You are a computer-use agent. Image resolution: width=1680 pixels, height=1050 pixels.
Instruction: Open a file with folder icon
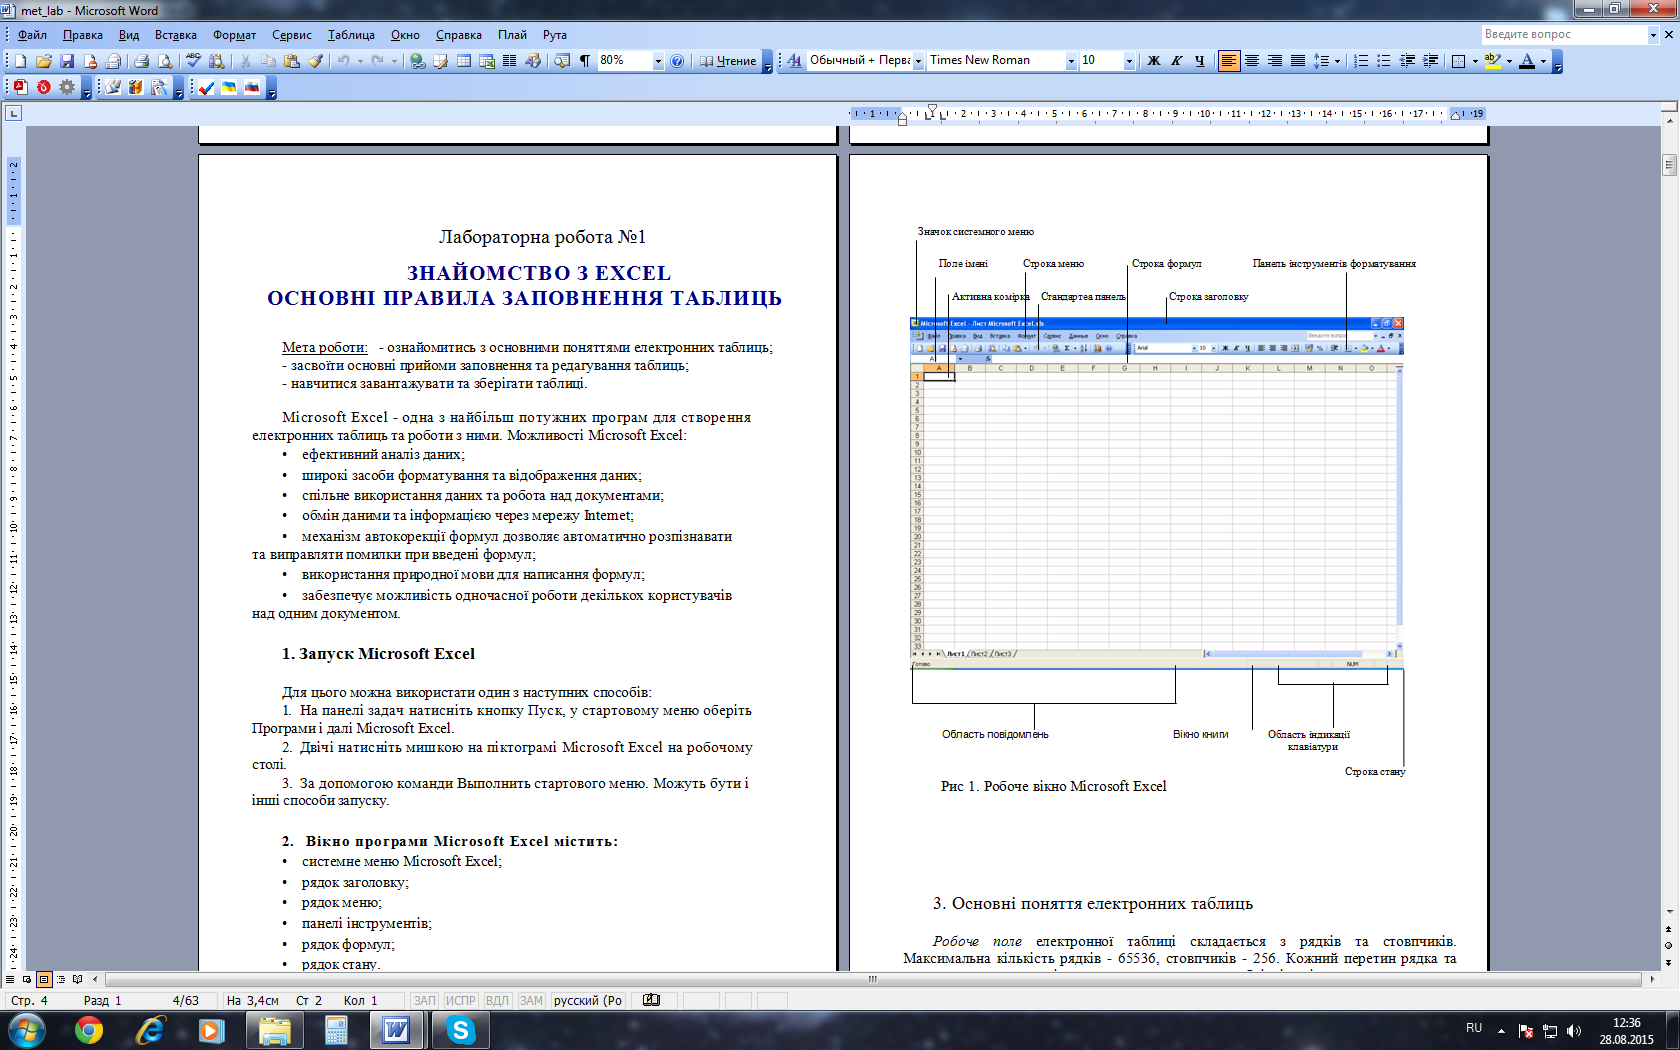[x=43, y=61]
